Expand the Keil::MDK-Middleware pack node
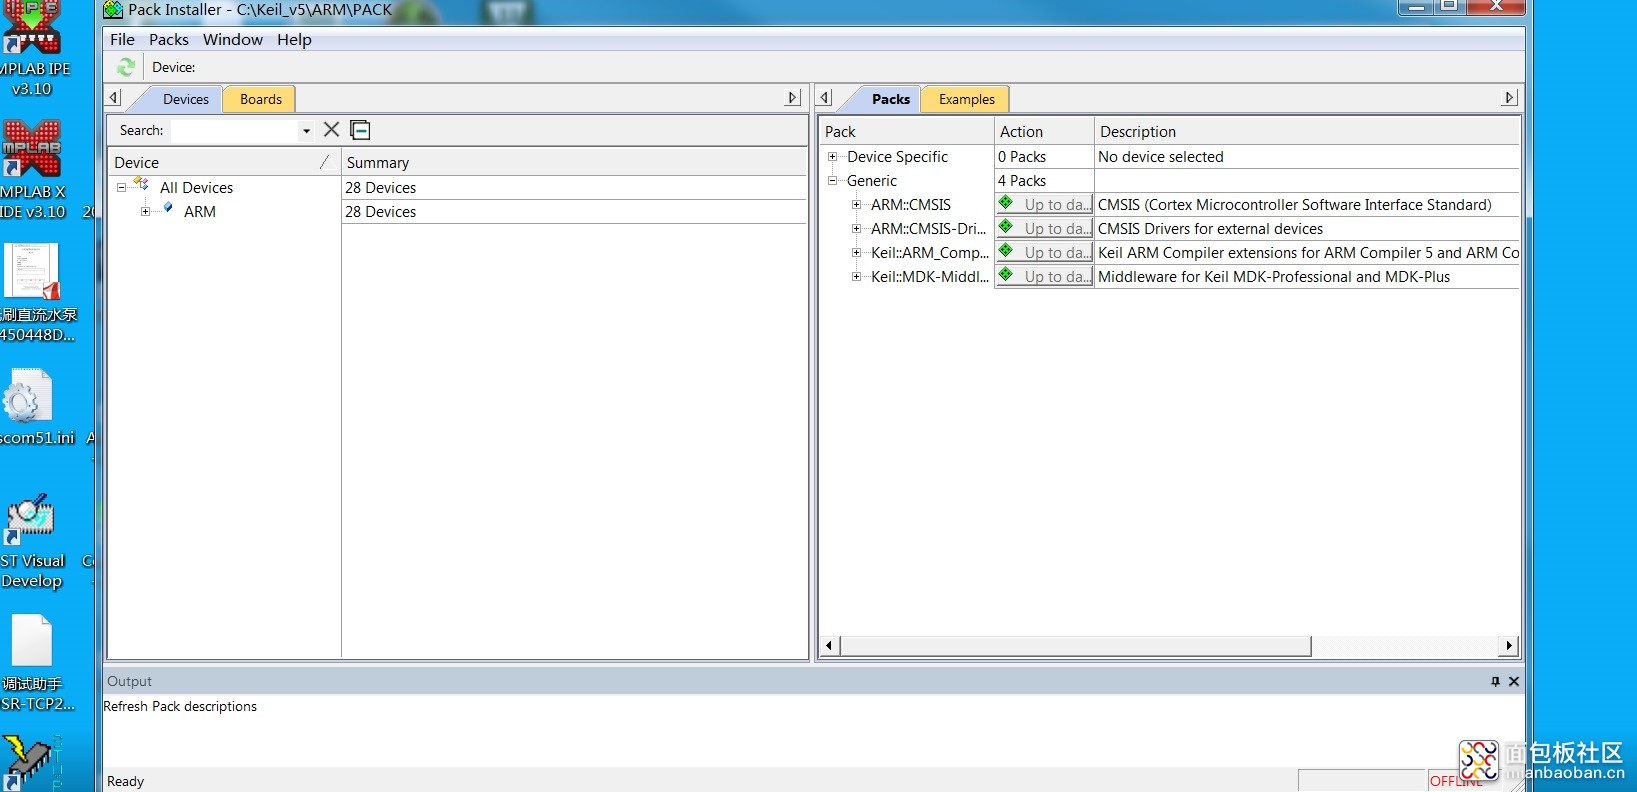 856,277
